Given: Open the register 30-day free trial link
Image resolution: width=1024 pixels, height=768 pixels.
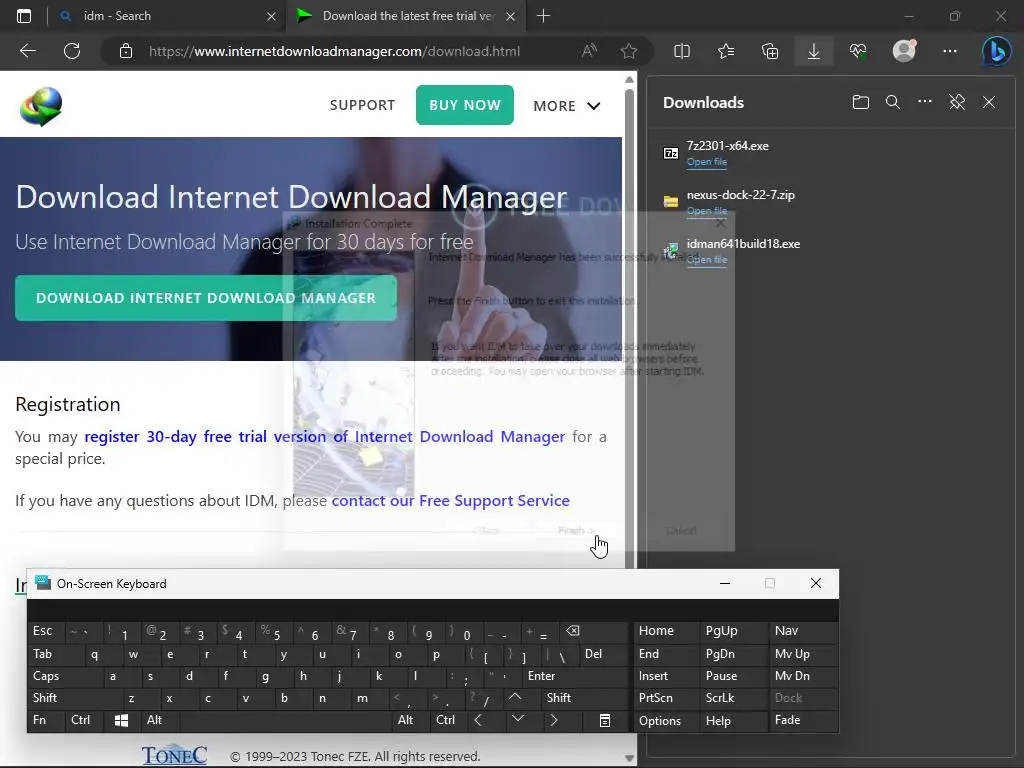Looking at the screenshot, I should [324, 436].
